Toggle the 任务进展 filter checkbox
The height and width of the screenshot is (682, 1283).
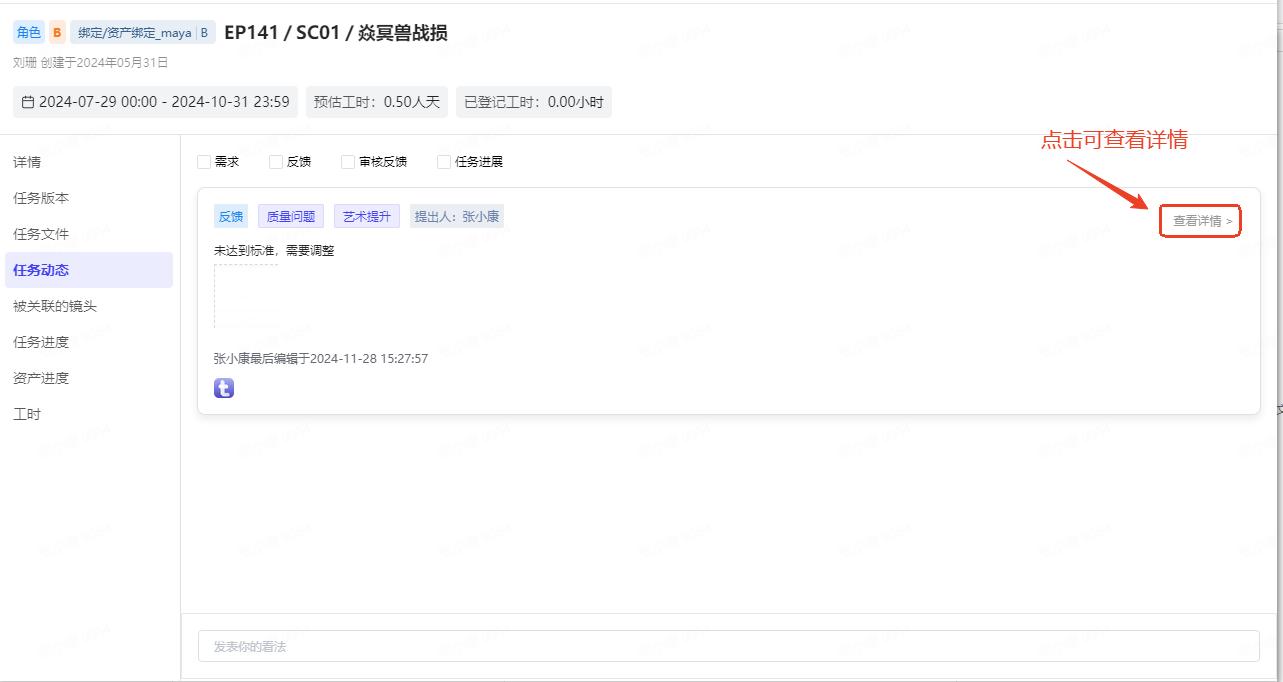[444, 162]
